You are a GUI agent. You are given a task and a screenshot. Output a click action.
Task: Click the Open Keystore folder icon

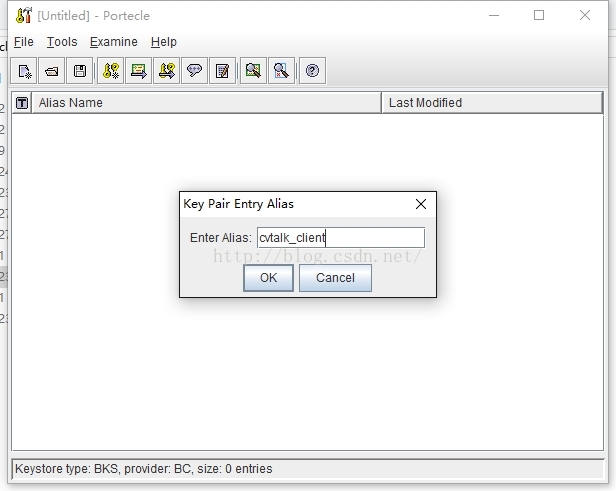(x=52, y=71)
